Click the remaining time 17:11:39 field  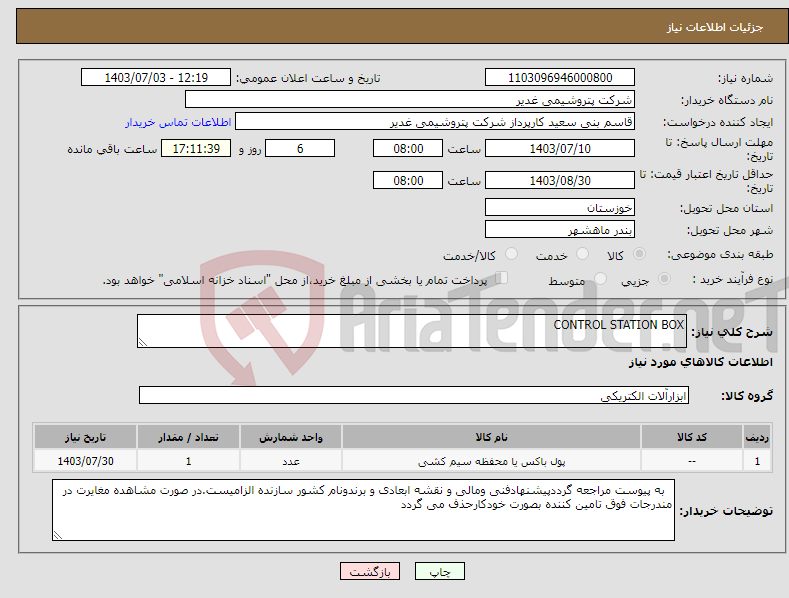click(x=196, y=148)
